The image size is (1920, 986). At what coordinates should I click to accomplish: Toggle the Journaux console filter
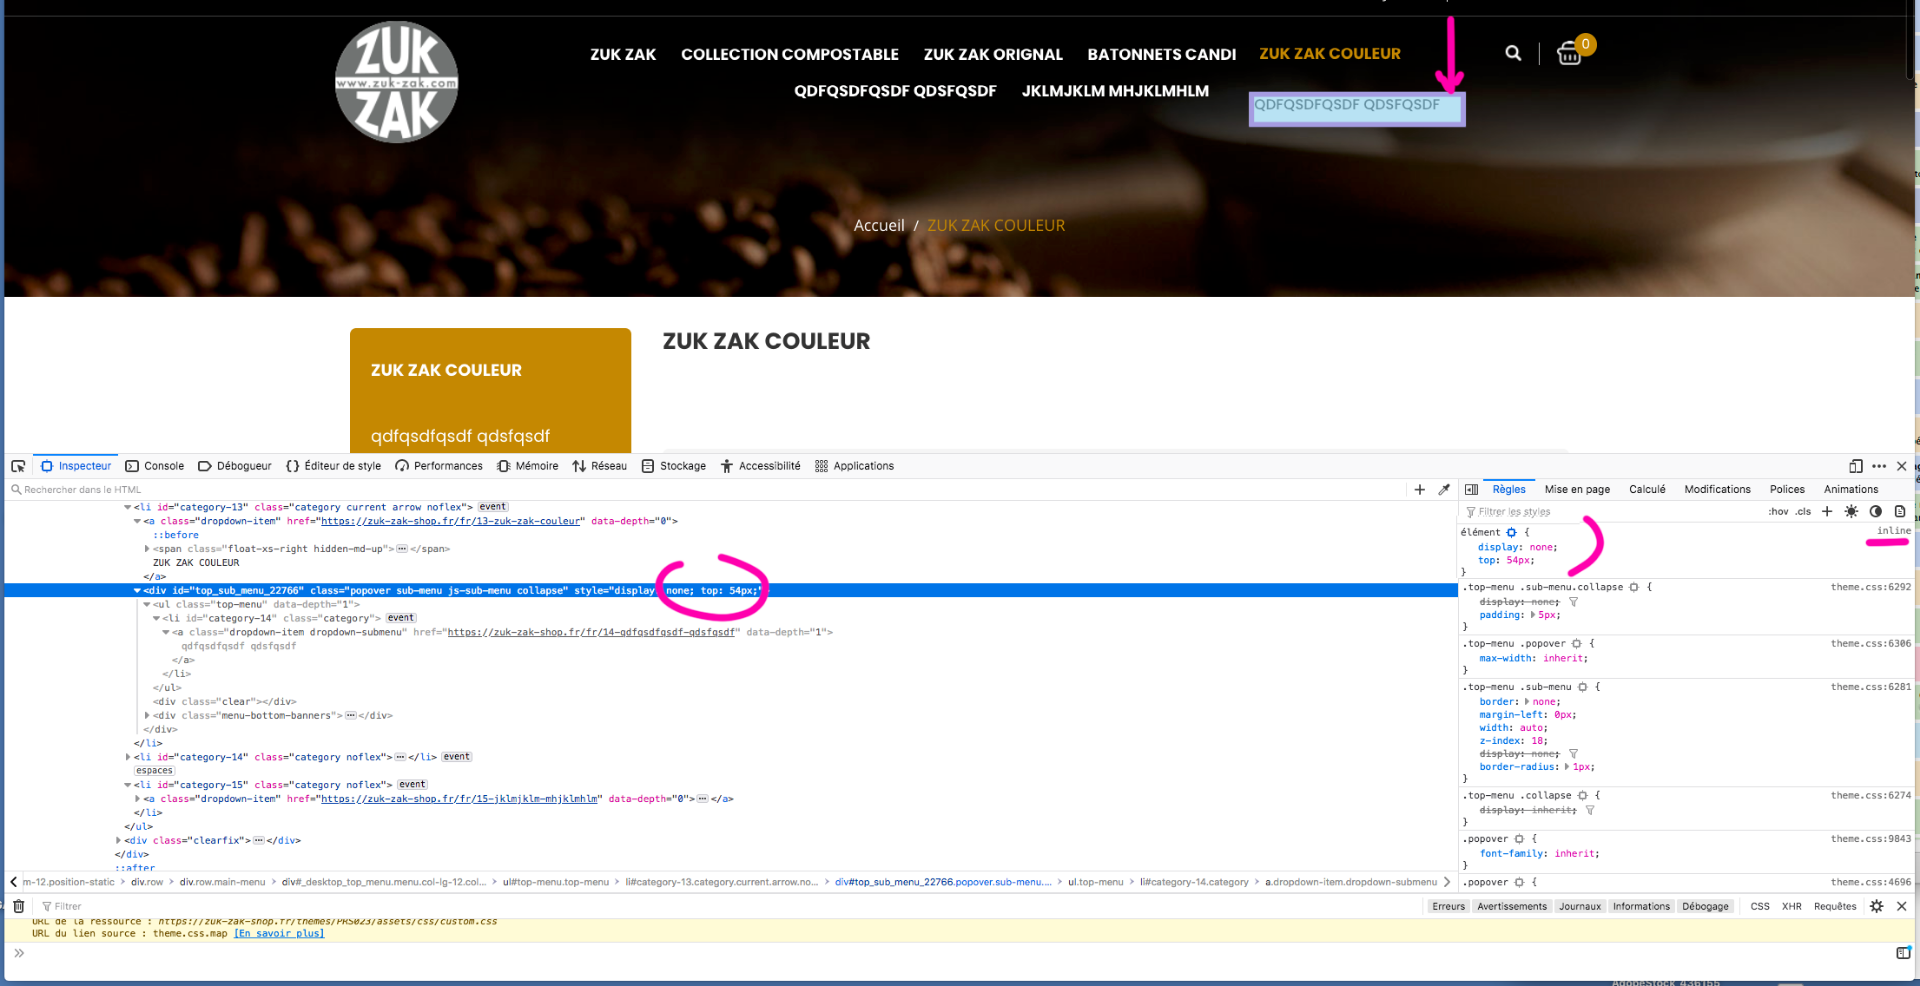(1580, 906)
